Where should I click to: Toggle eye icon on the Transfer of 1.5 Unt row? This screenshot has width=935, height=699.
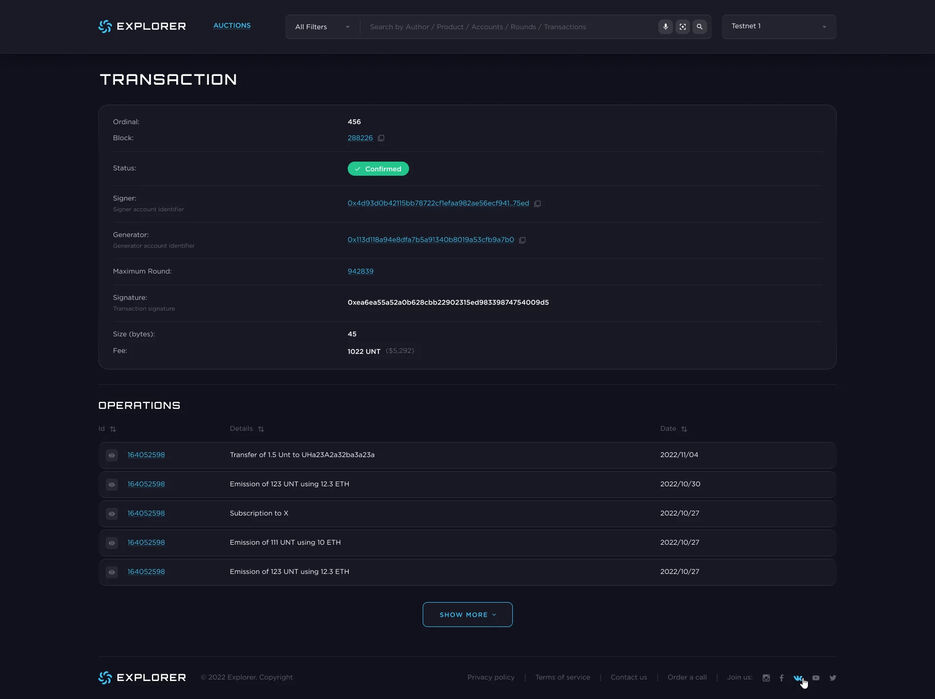click(112, 455)
